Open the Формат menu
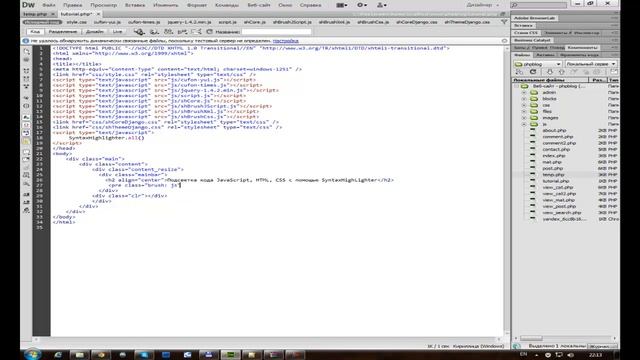Viewport: 640px width, 360px height. [197, 5]
